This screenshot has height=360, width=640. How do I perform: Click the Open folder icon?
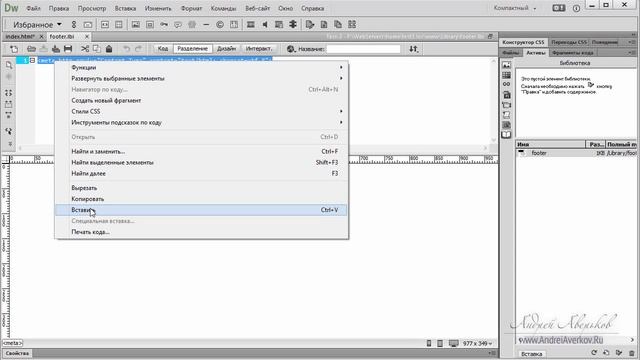pyautogui.click(x=31, y=49)
